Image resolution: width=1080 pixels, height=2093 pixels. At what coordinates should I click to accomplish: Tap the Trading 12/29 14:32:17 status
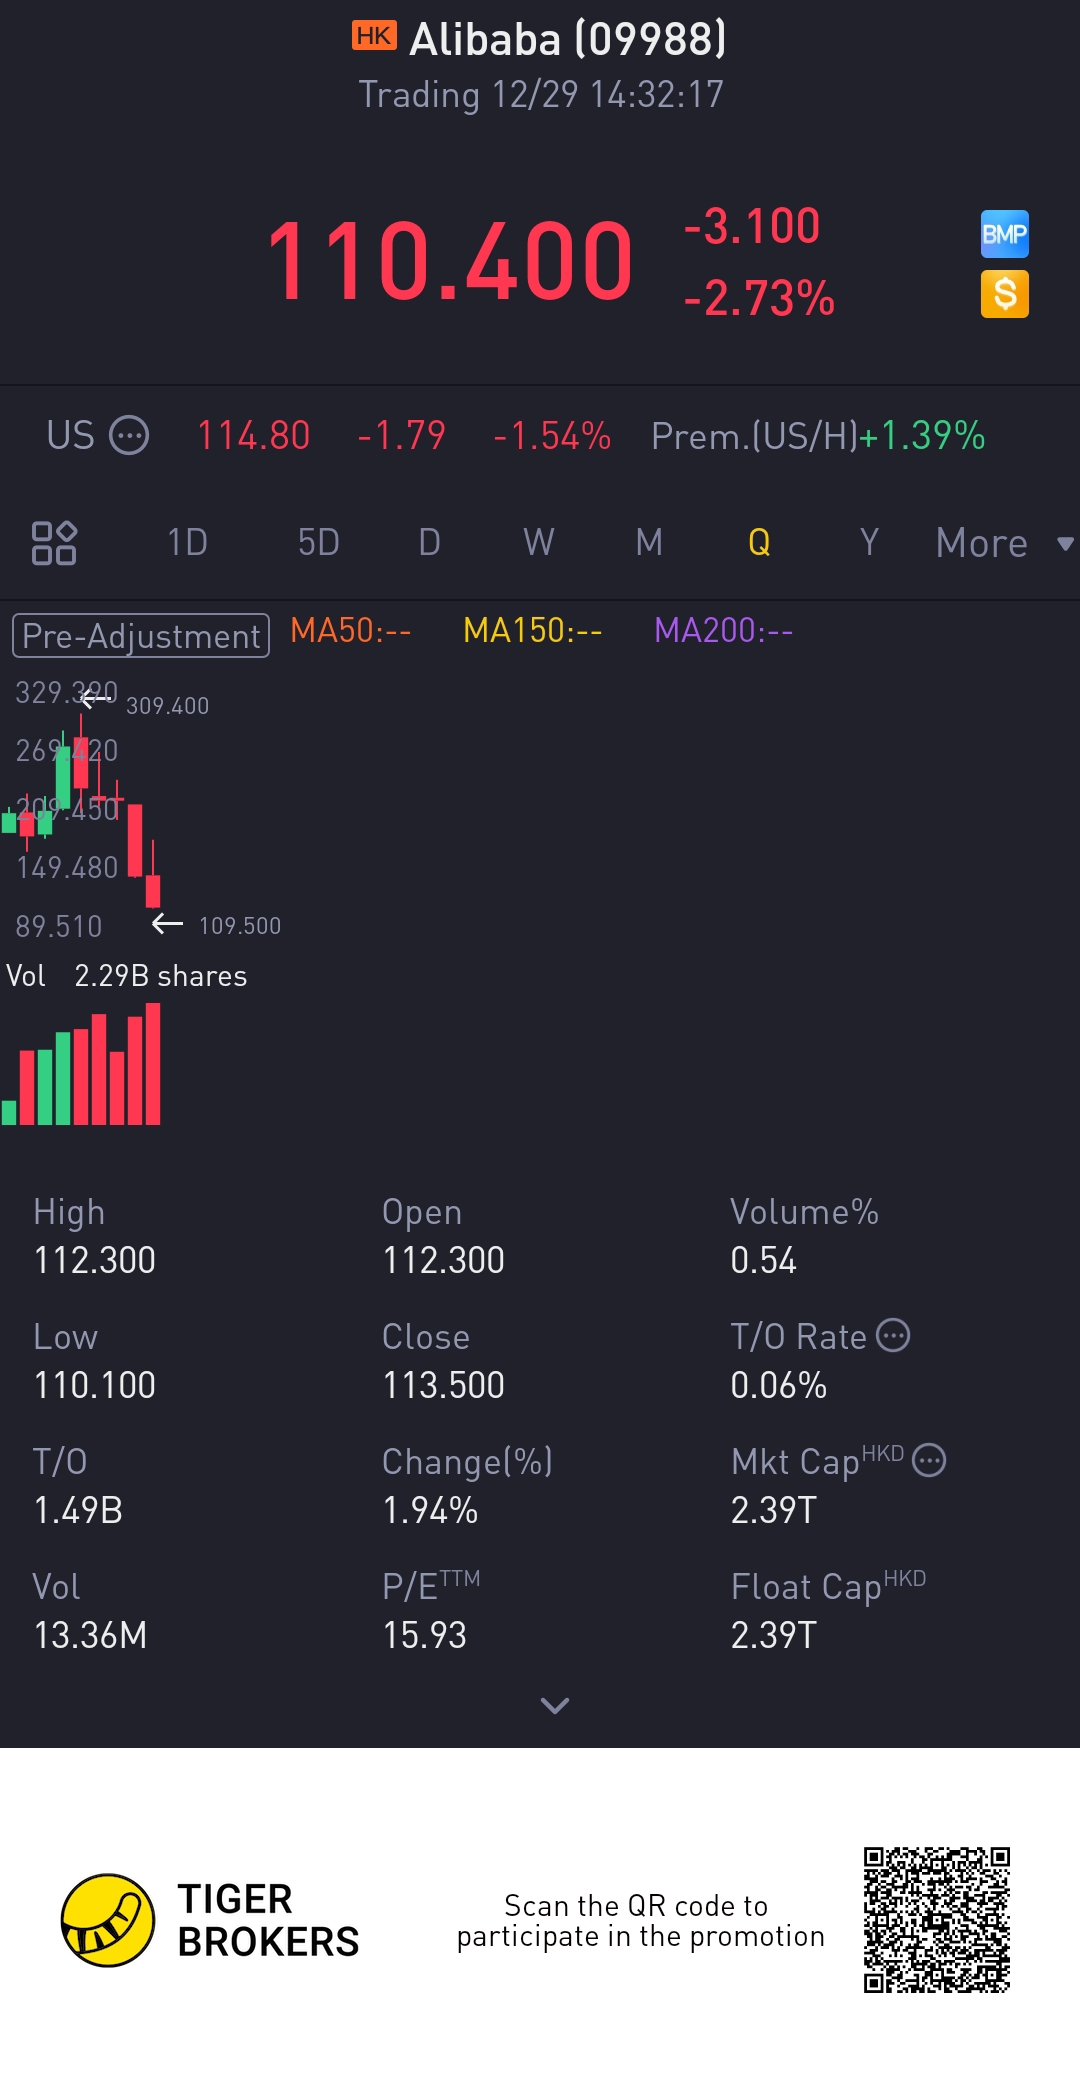pyautogui.click(x=541, y=95)
